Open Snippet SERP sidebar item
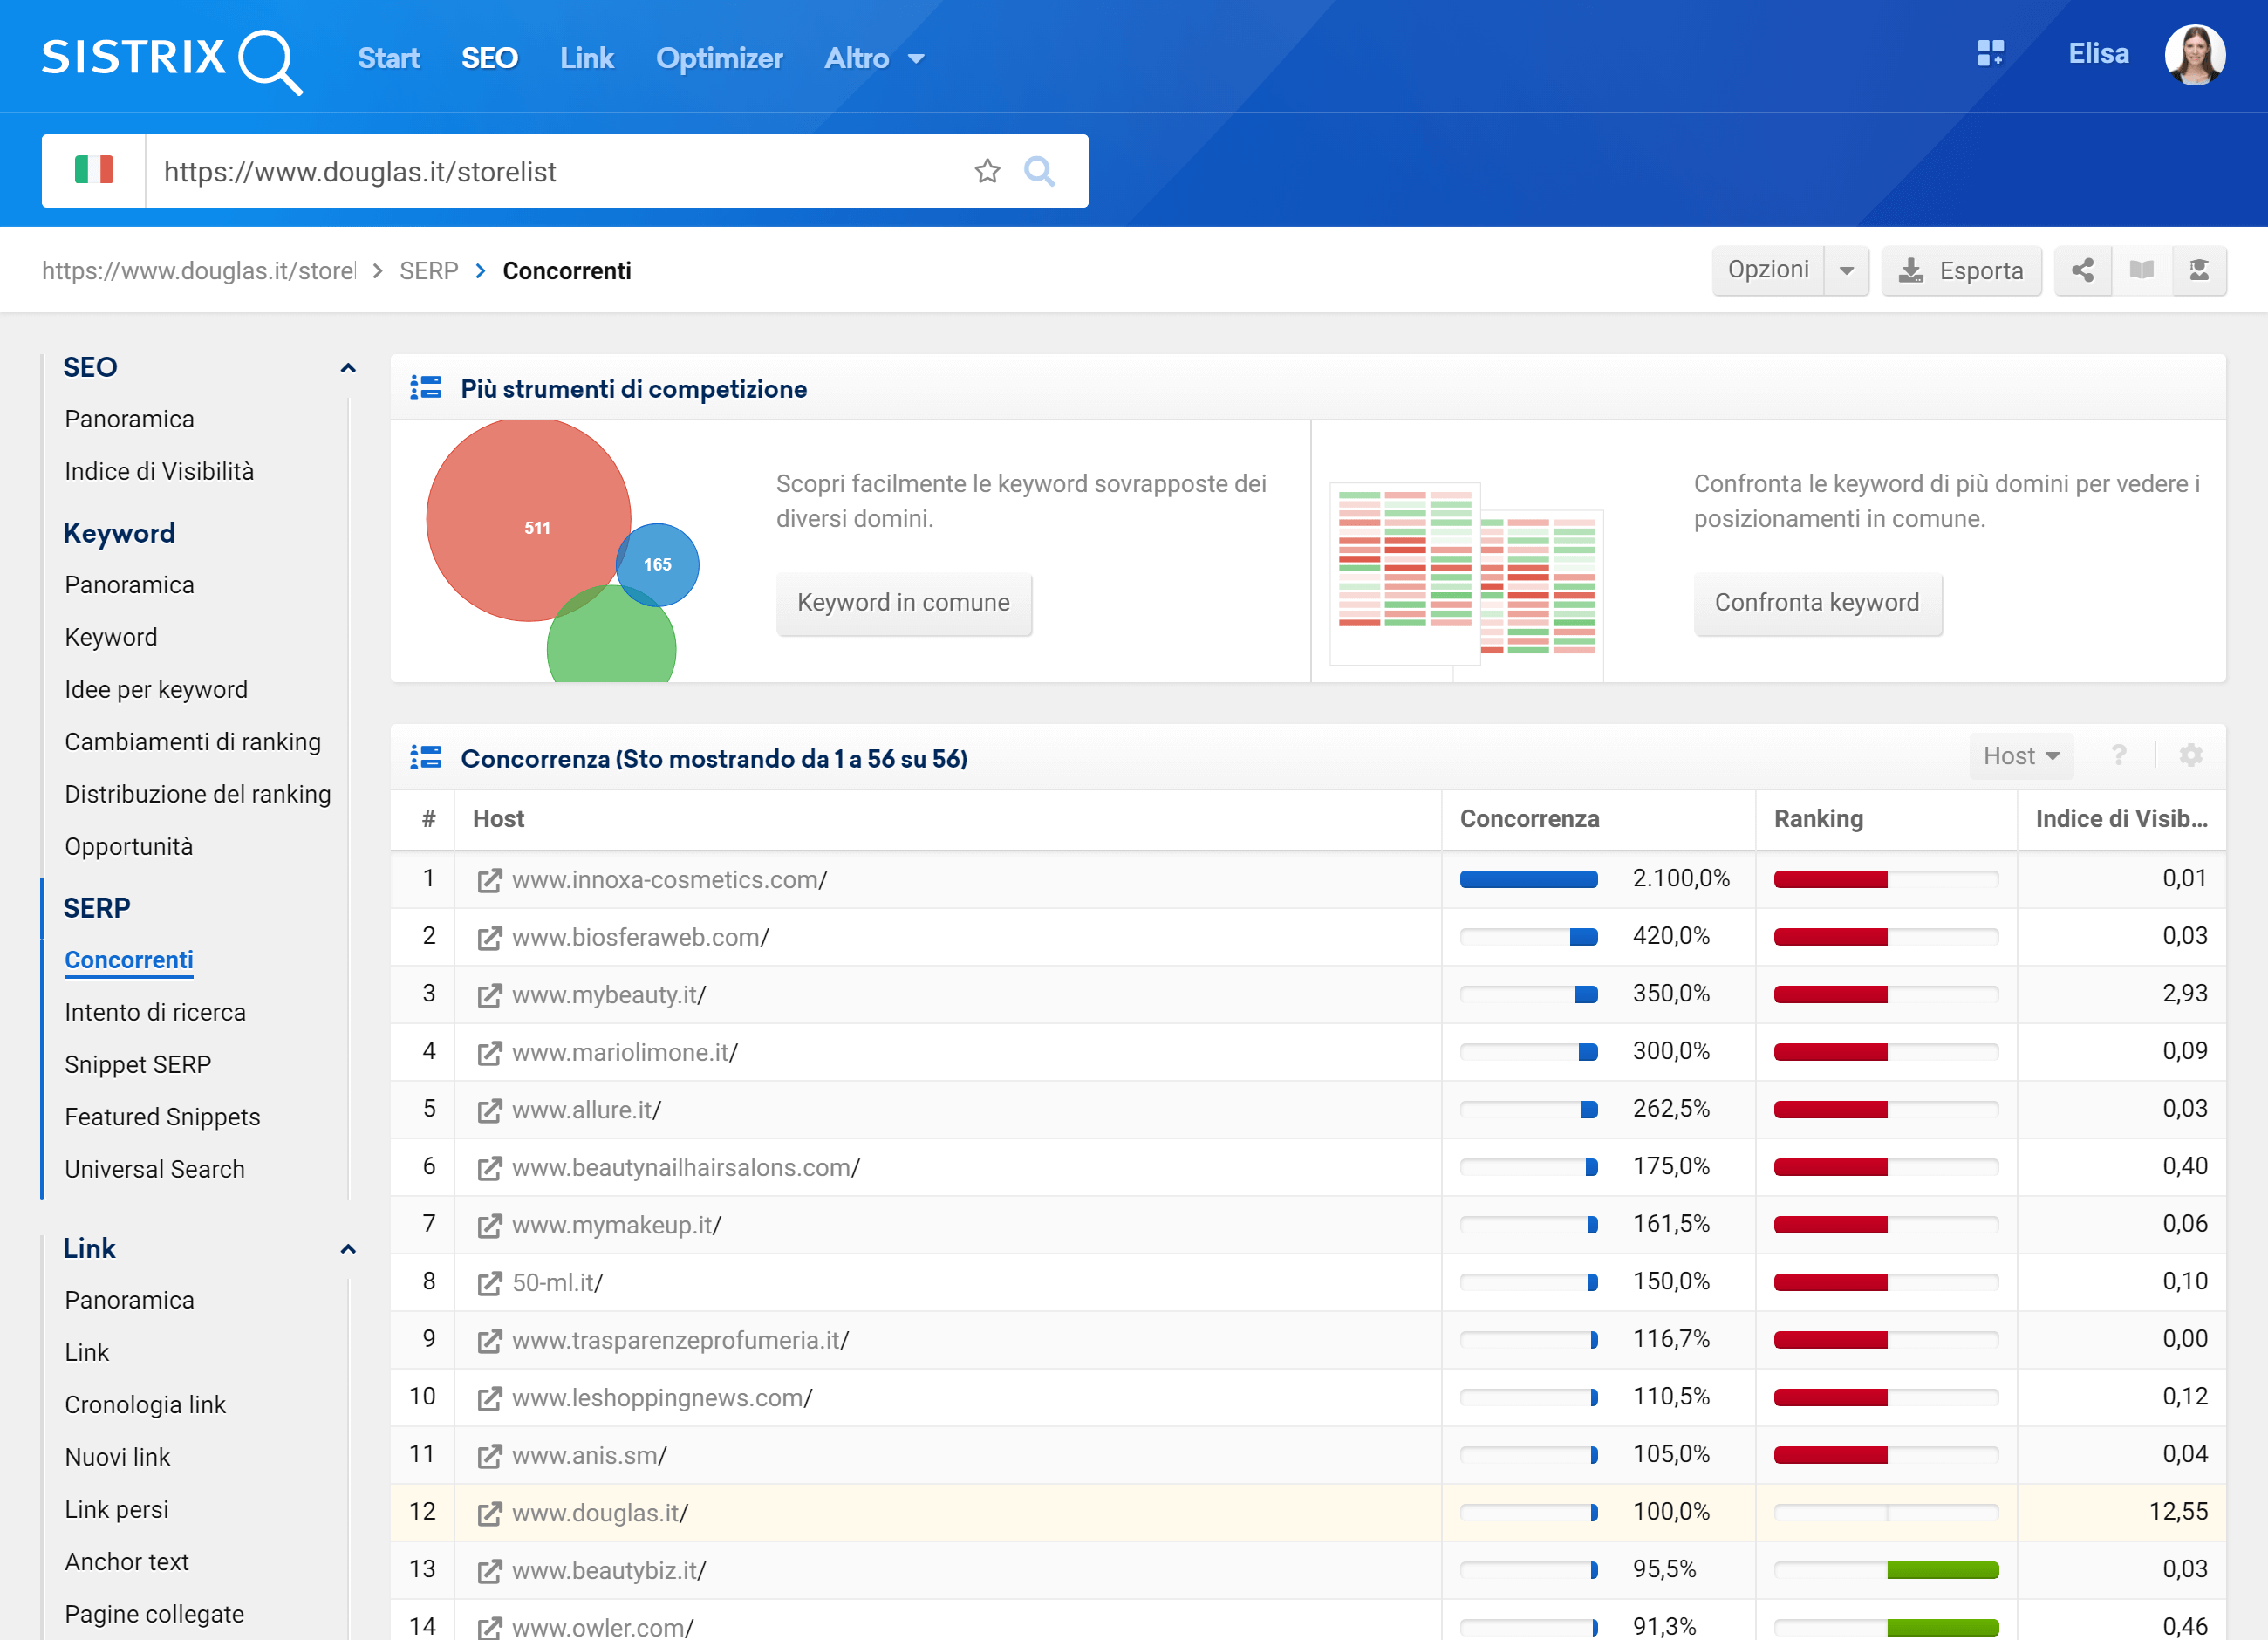Viewport: 2268px width, 1640px height. [137, 1064]
